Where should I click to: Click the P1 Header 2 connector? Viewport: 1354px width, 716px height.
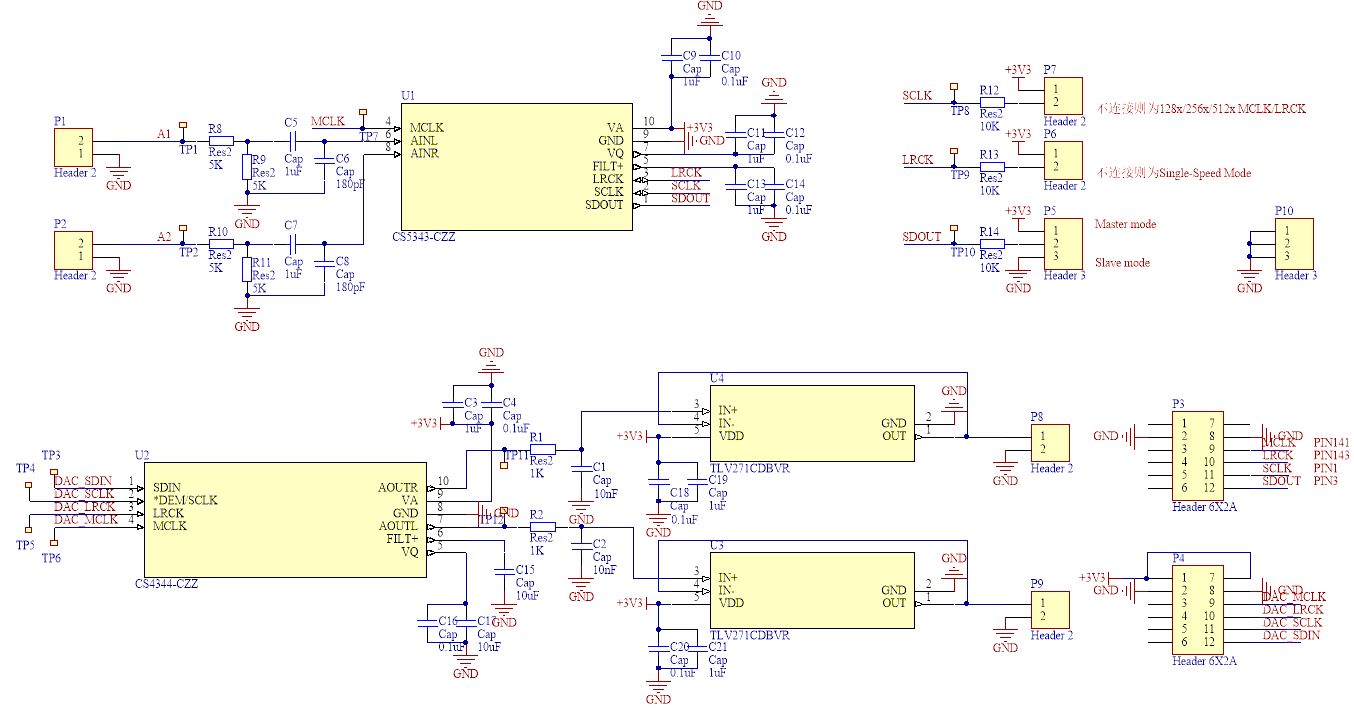[x=74, y=147]
